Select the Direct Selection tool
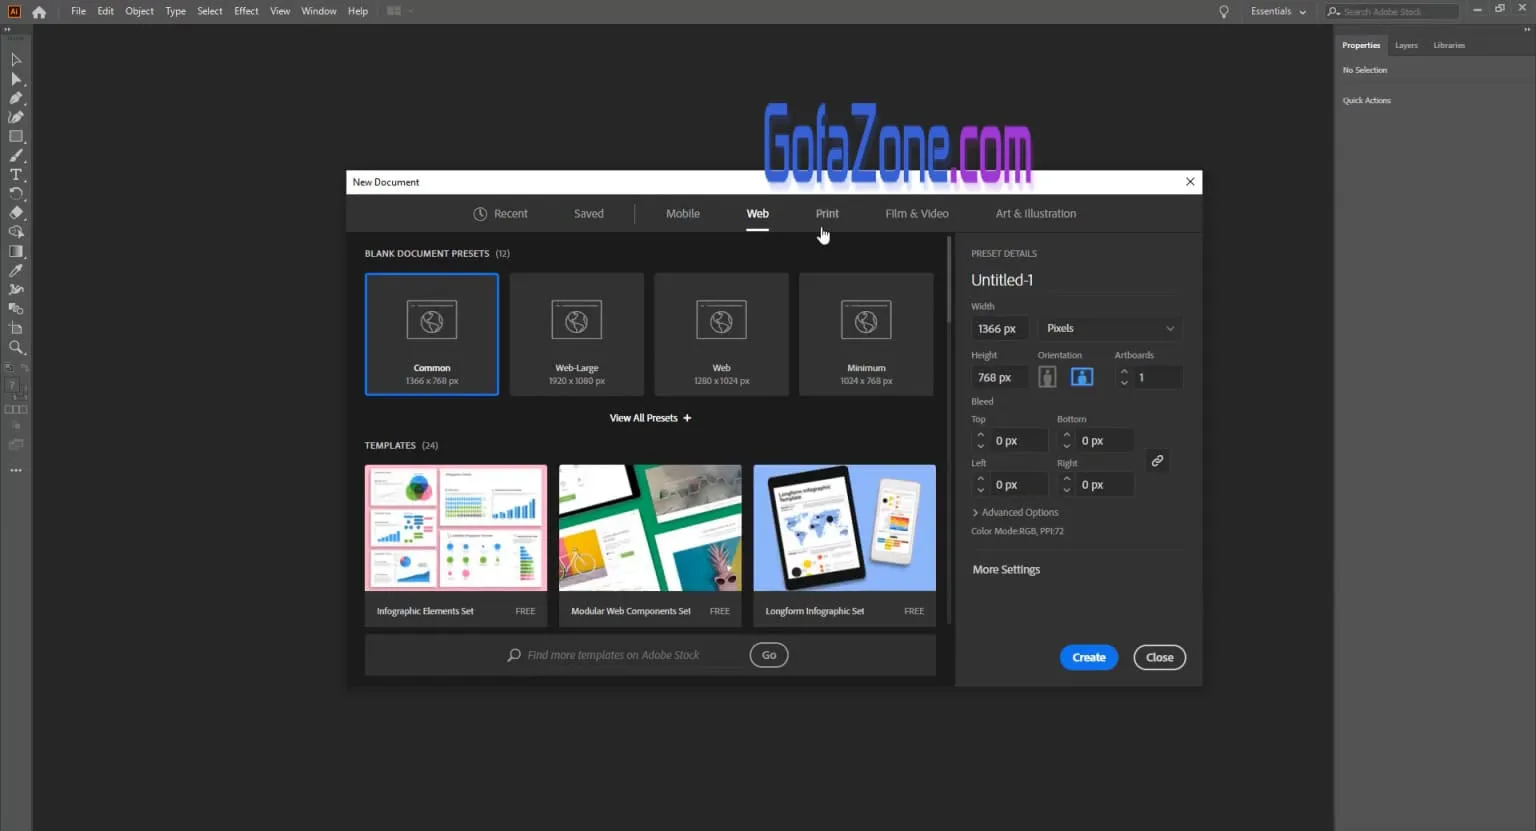The image size is (1536, 831). point(16,79)
